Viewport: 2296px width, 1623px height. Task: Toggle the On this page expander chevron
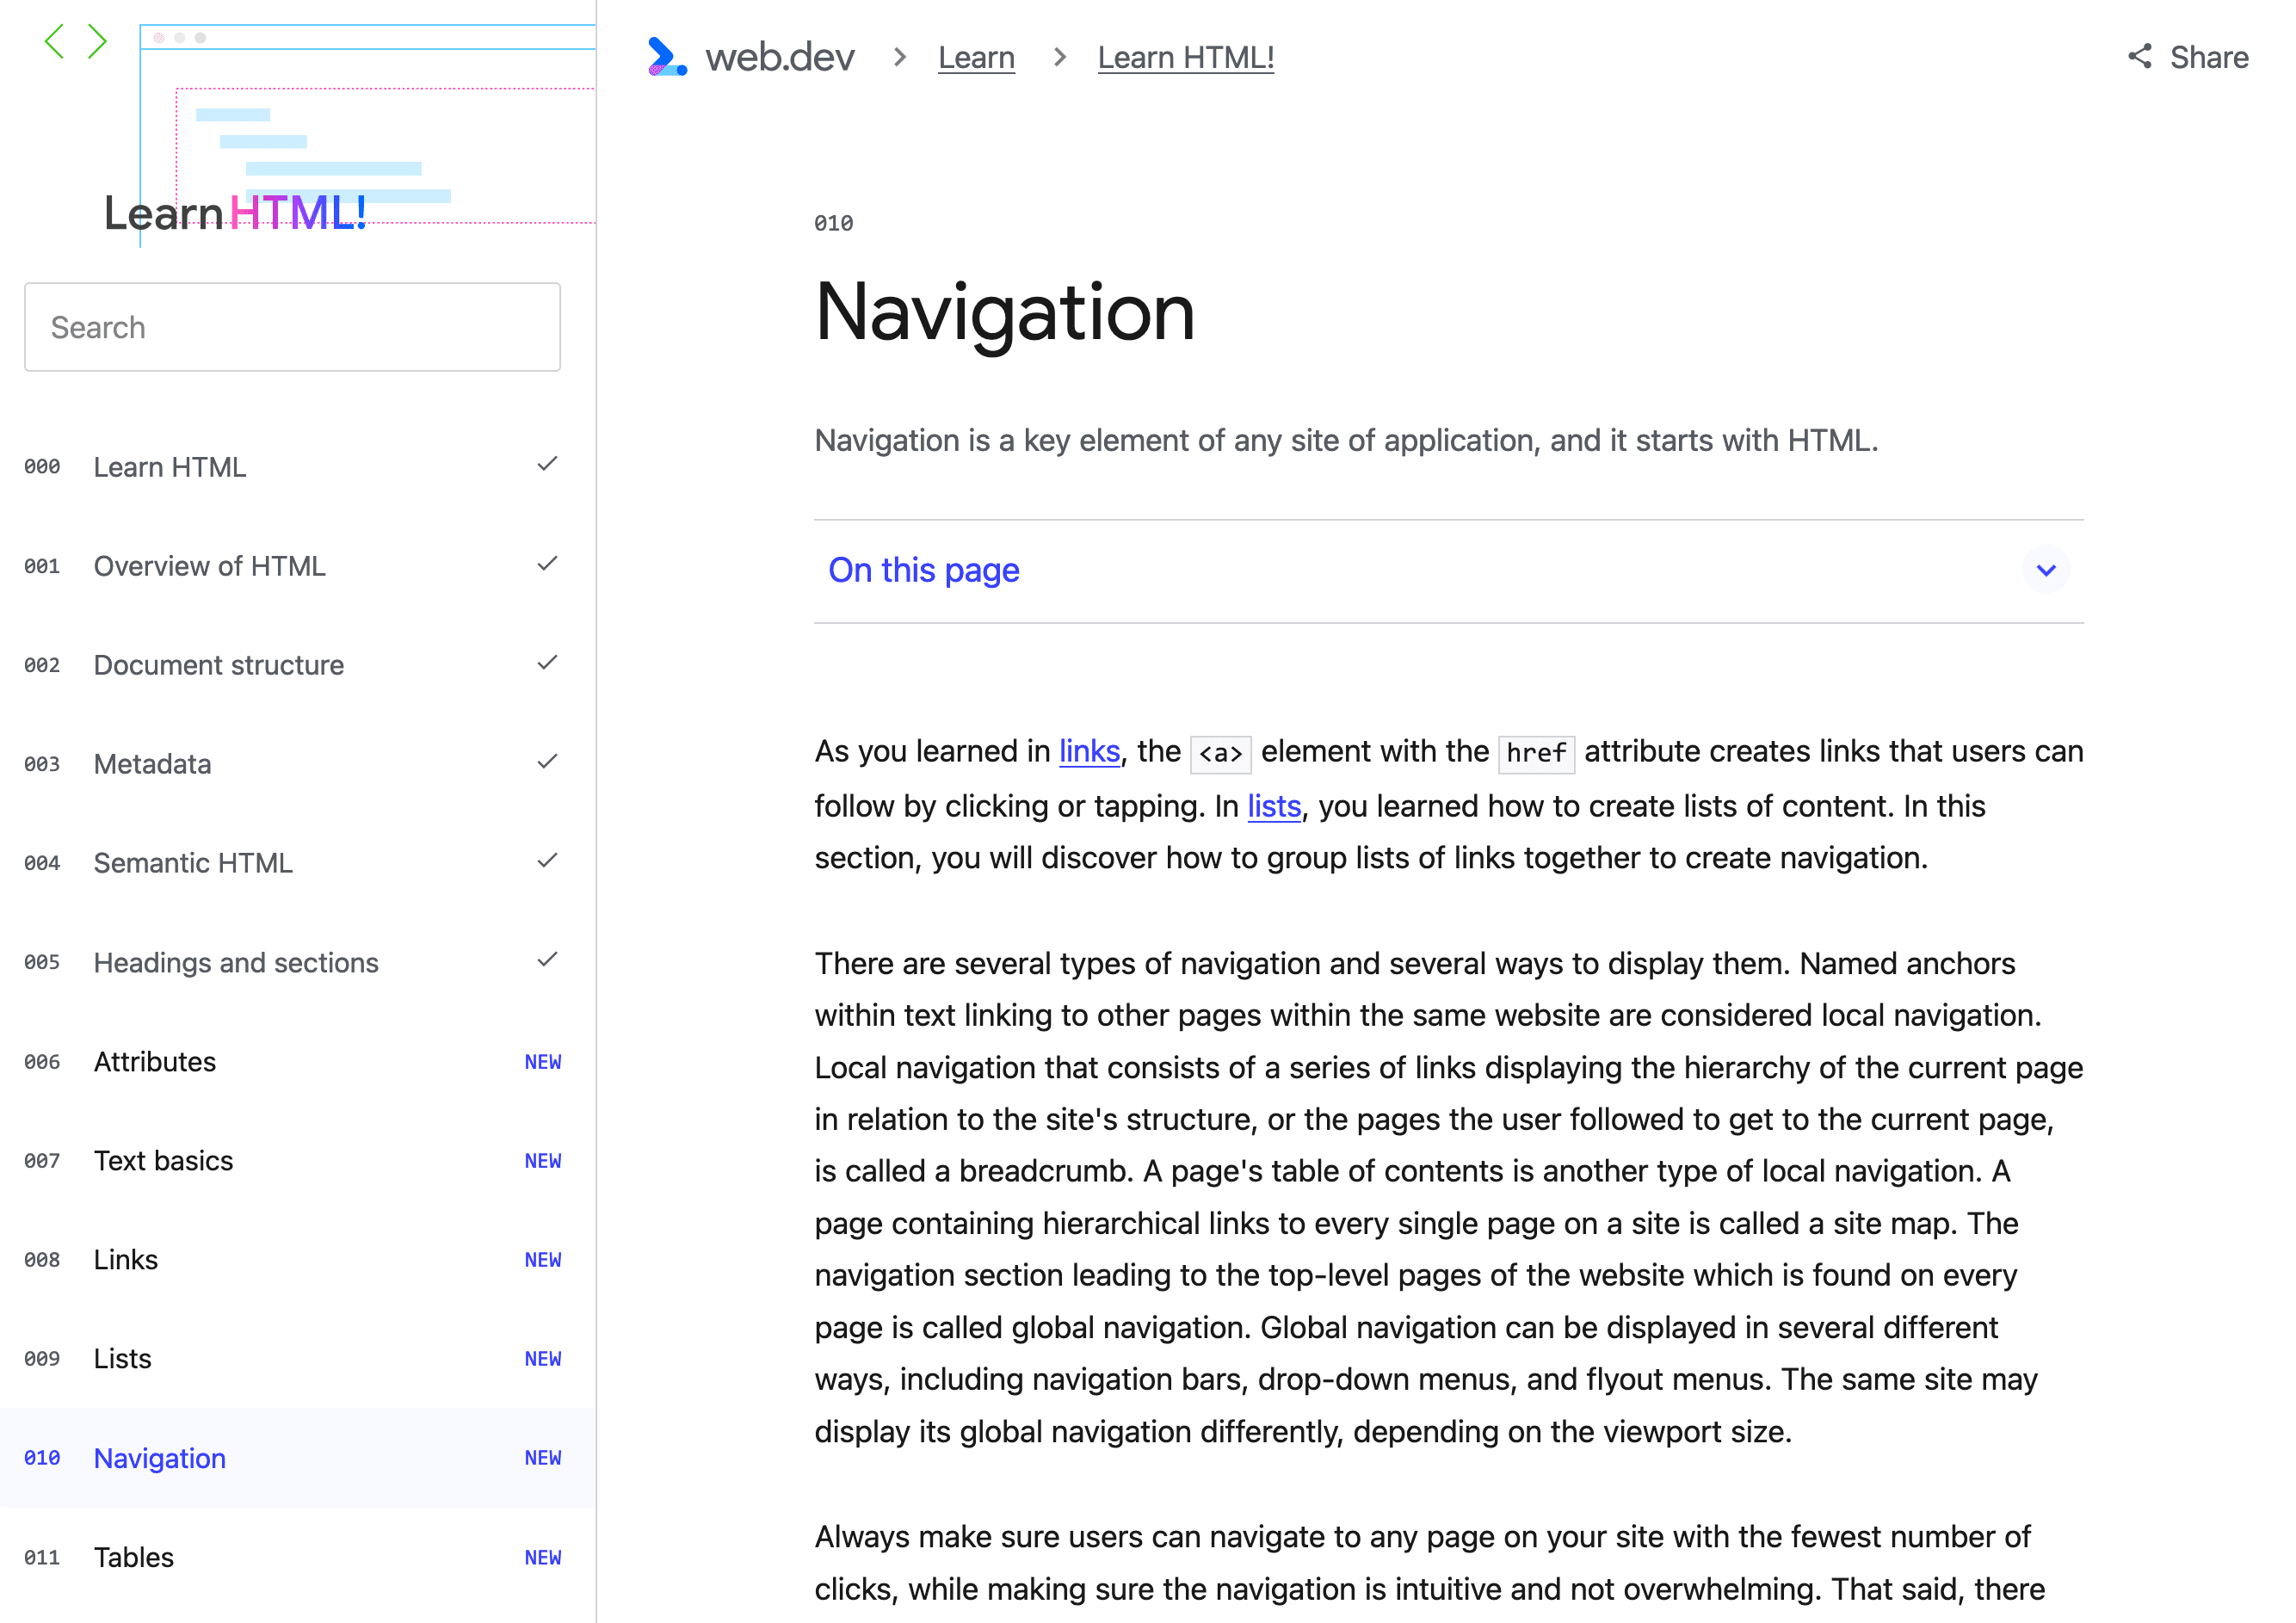2045,569
